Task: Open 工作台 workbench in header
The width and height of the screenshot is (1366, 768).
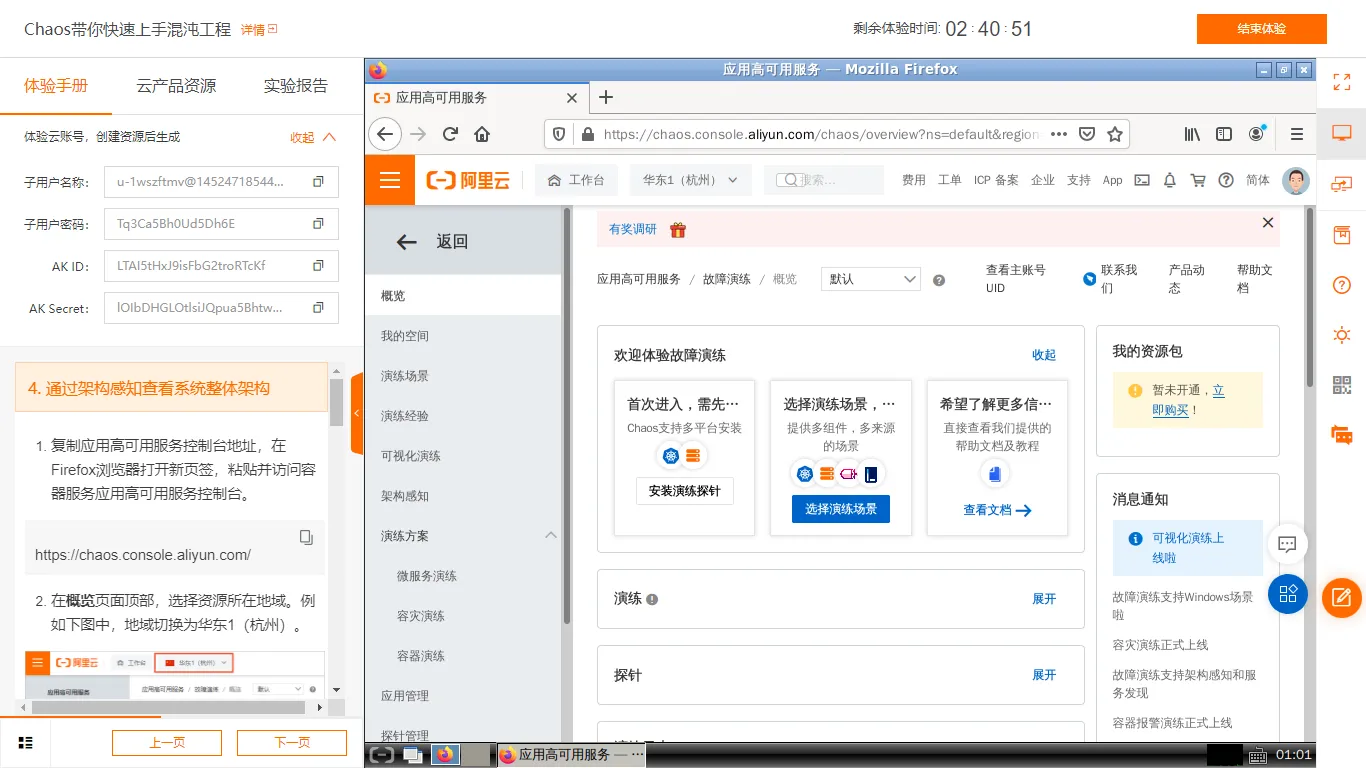Action: click(576, 180)
